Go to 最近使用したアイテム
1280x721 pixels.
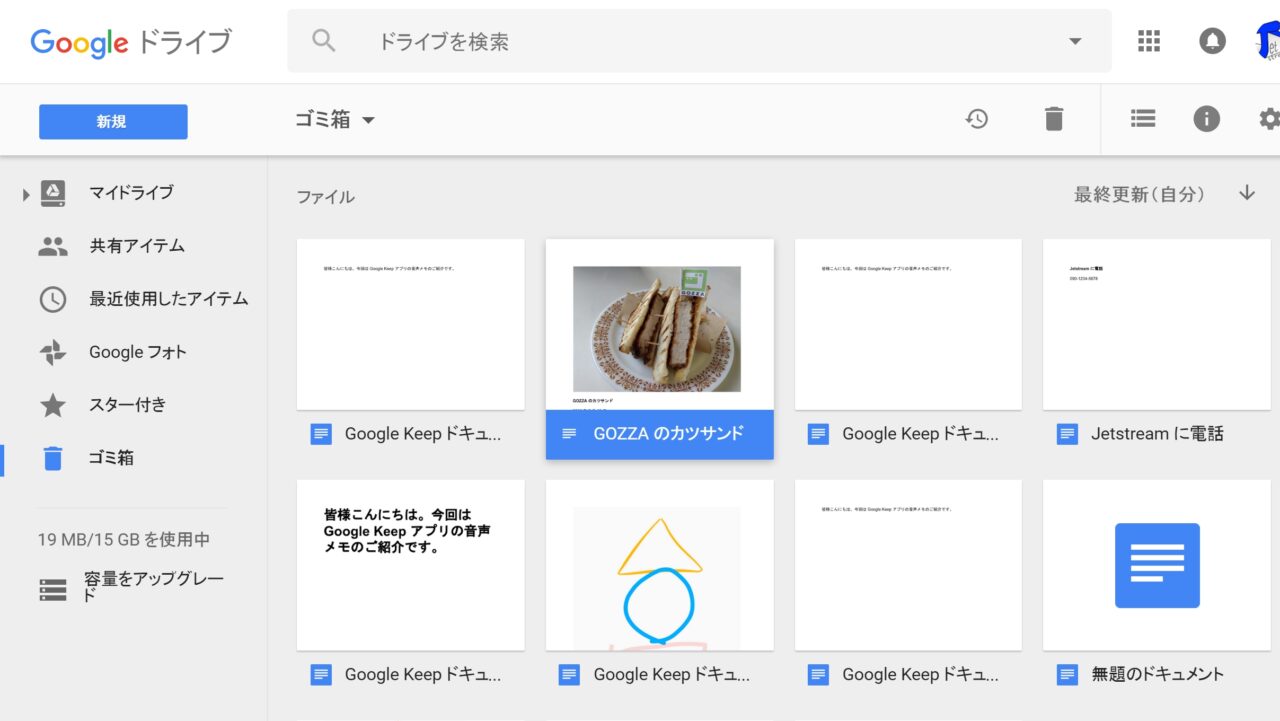coord(168,299)
